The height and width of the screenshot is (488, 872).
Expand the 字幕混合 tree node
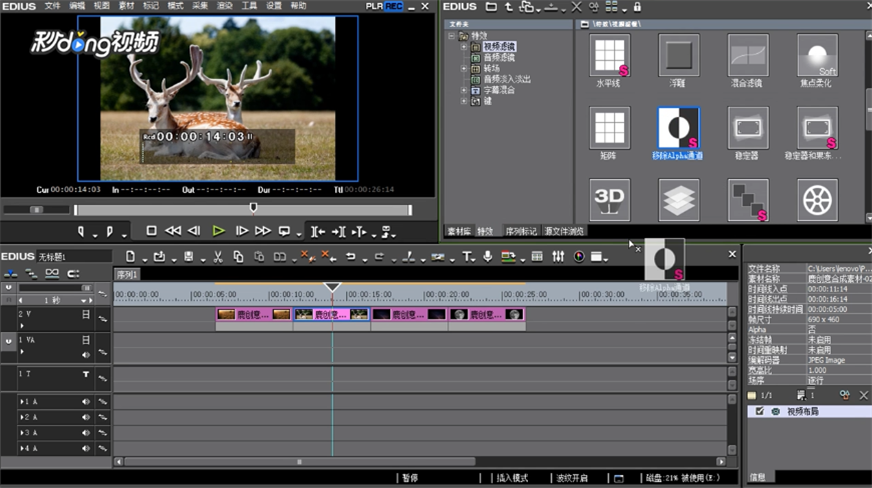click(463, 90)
